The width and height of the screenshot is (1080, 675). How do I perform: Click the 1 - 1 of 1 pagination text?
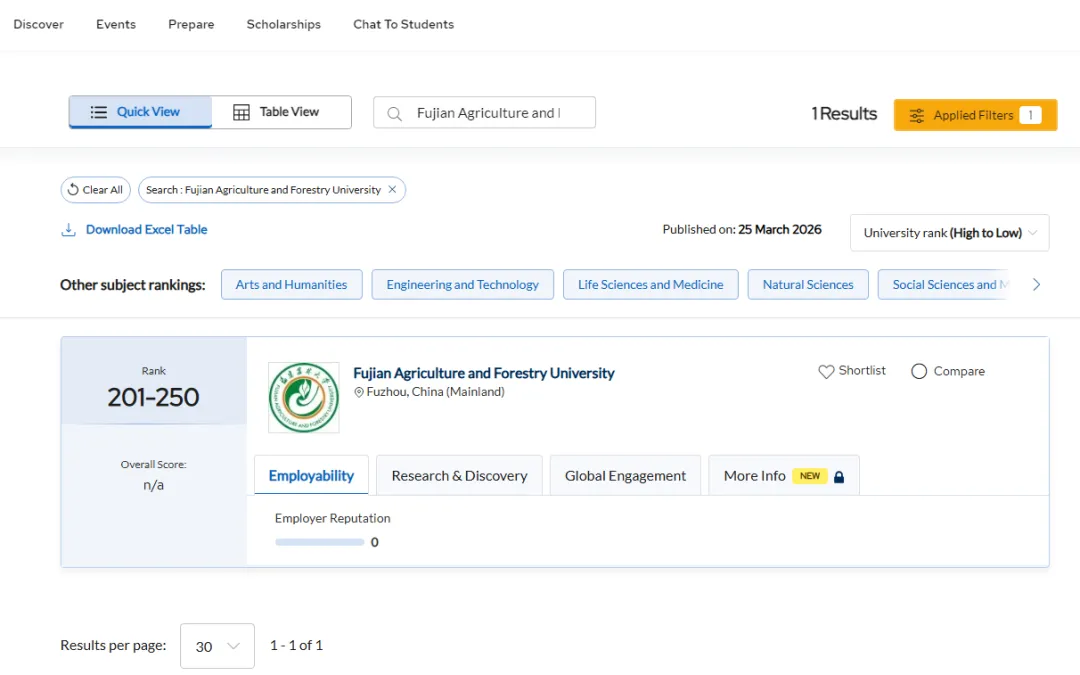[x=296, y=645]
